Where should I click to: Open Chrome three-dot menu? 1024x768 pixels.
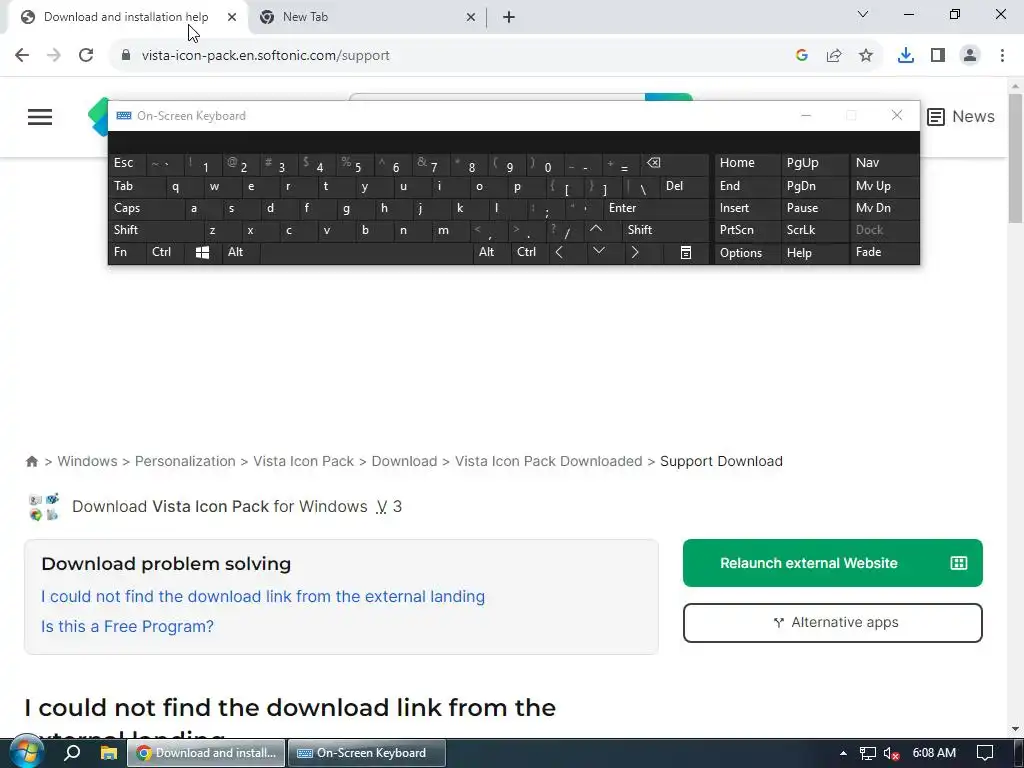click(x=1002, y=56)
